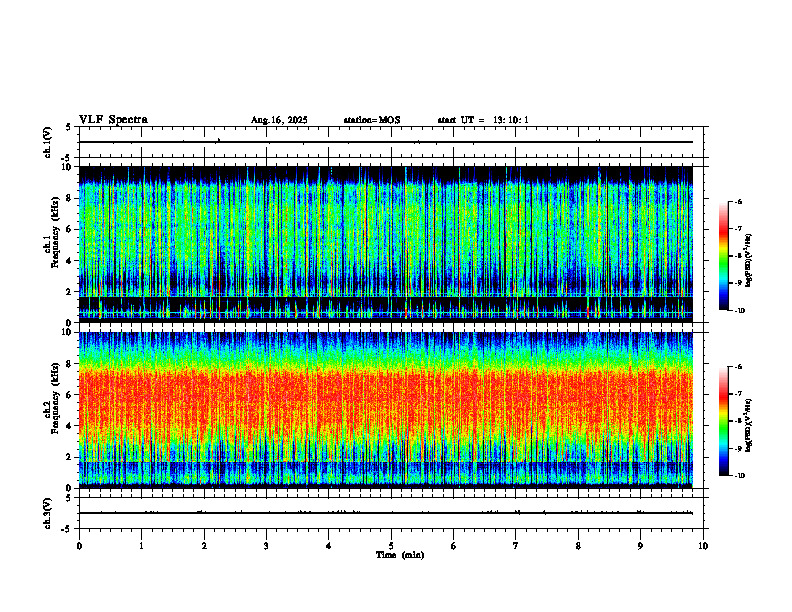Select the ch.1 "Frequency (kHz)" axis label
This screenshot has height=612, width=792.
pos(55,233)
